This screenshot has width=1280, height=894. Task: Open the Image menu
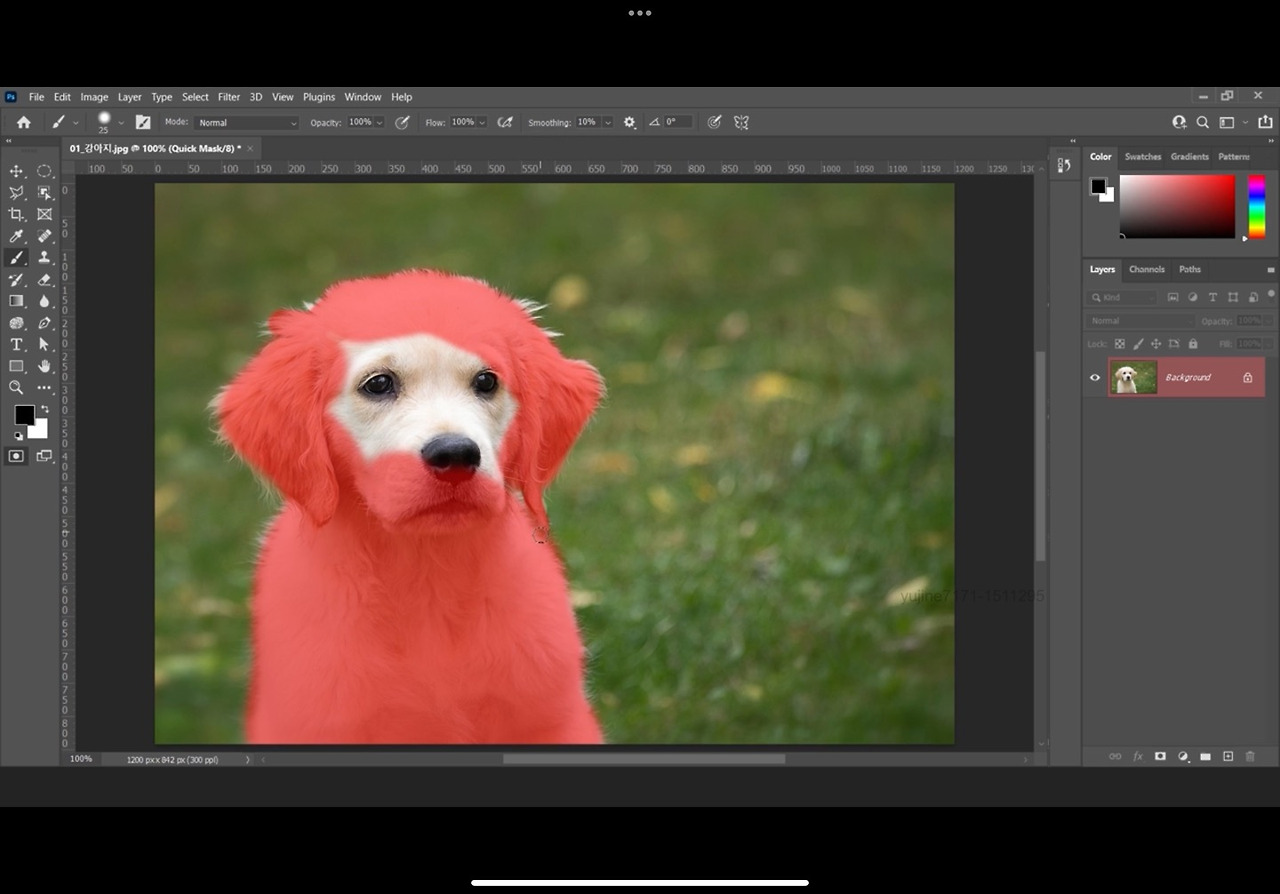(94, 97)
